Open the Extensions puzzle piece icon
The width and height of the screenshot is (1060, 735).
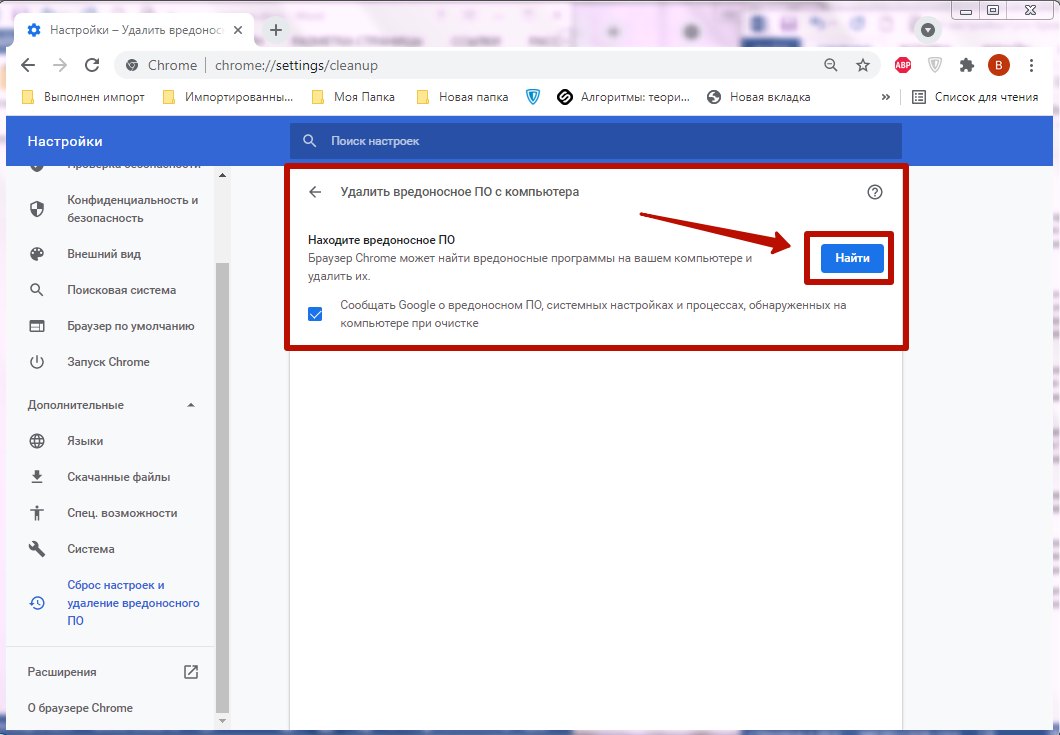(x=966, y=65)
